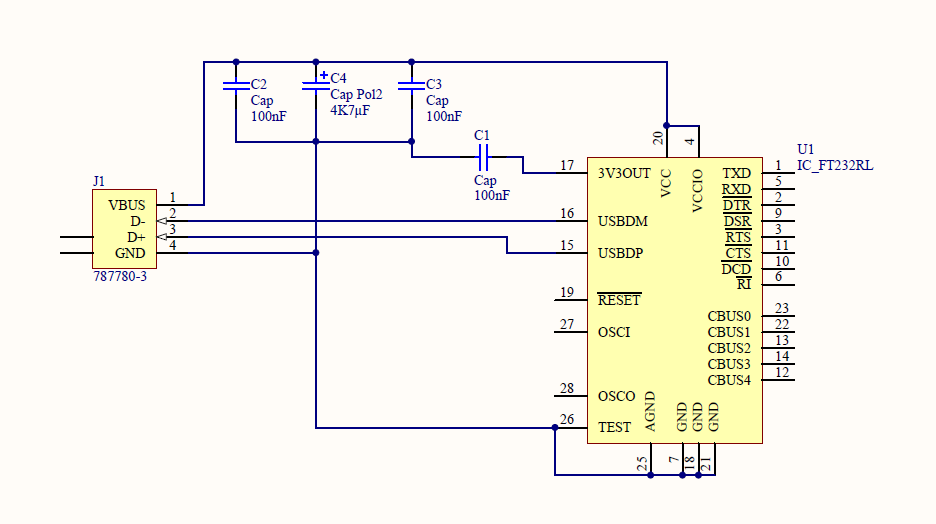
Task: Click pin number 25 below AGND
Action: click(642, 464)
